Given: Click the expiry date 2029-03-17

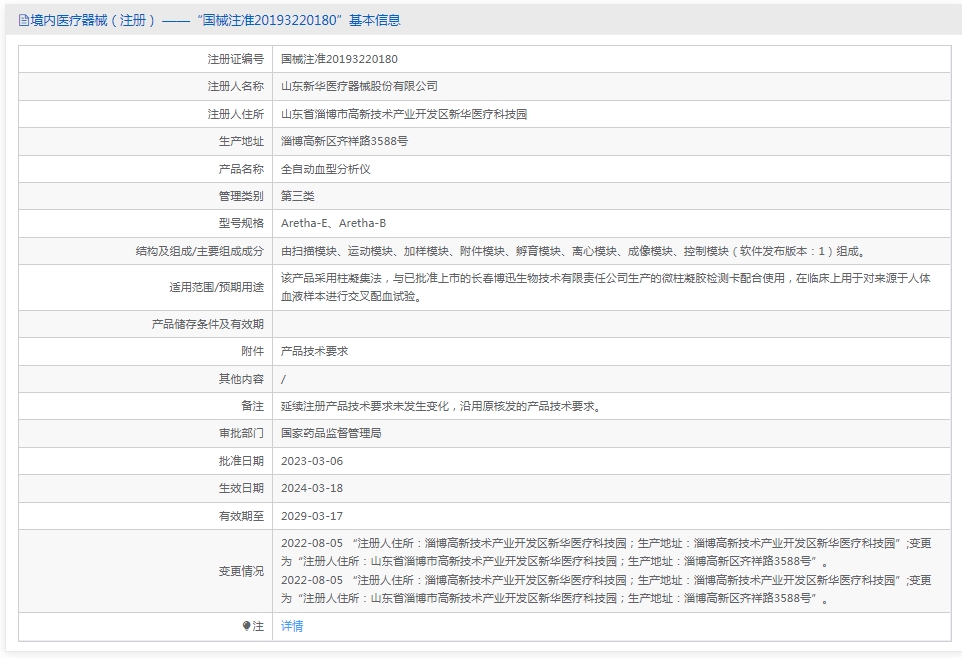Looking at the screenshot, I should pos(312,516).
